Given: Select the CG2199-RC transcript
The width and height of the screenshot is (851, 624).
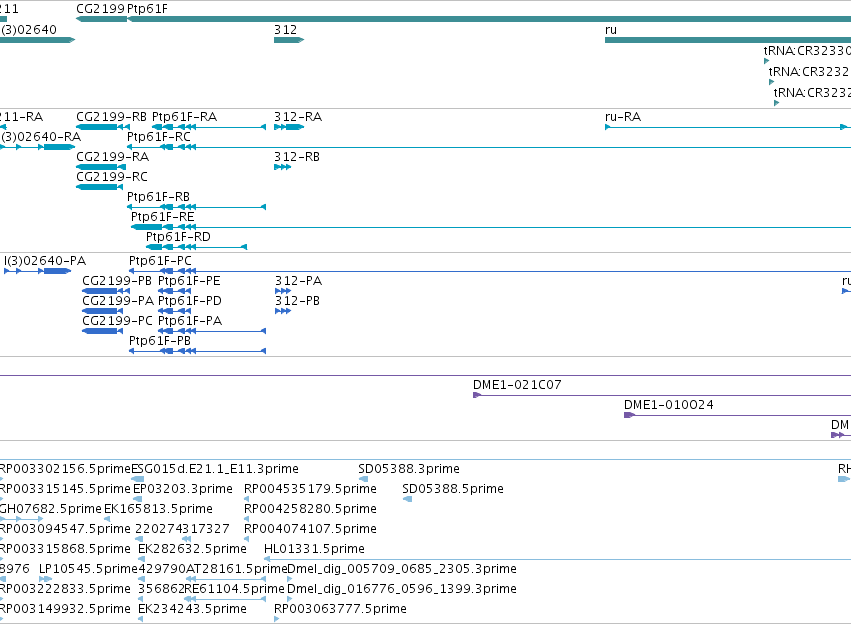Looking at the screenshot, I should tap(99, 187).
